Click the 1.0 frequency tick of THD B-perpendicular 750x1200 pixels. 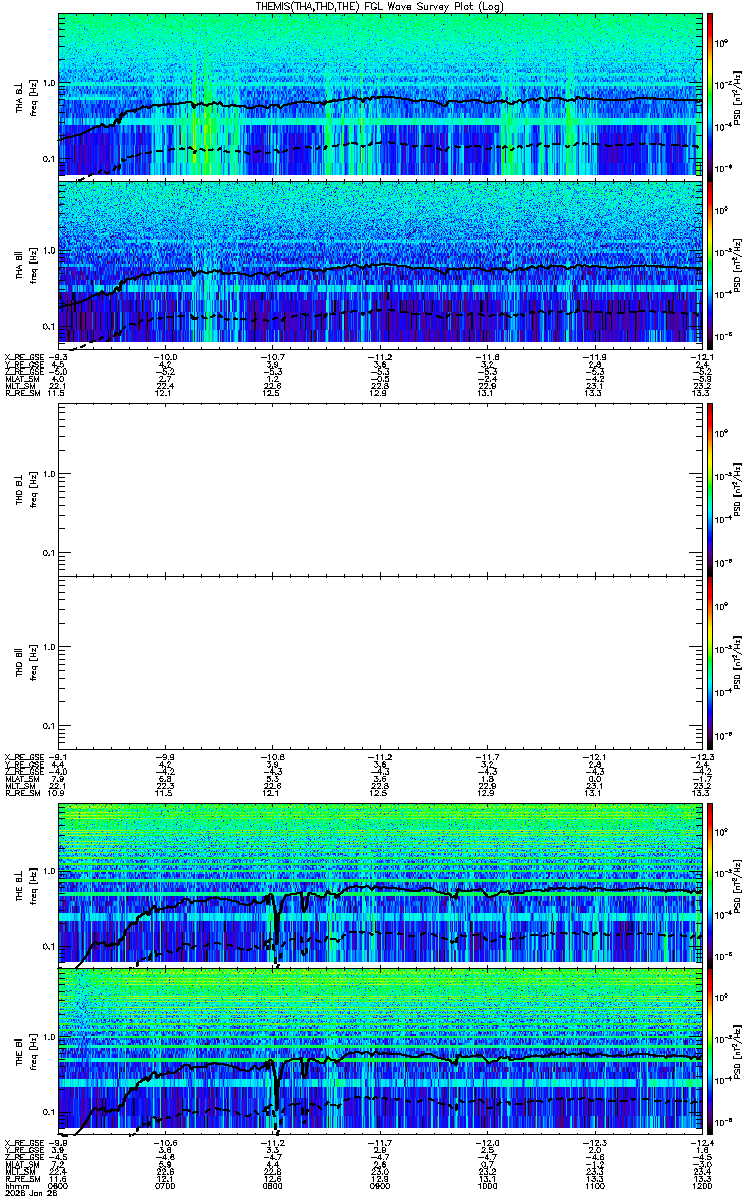(48, 474)
